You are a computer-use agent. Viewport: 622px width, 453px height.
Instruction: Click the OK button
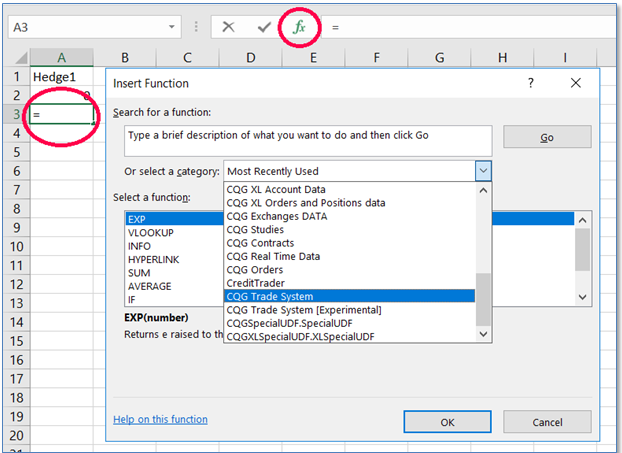click(447, 422)
